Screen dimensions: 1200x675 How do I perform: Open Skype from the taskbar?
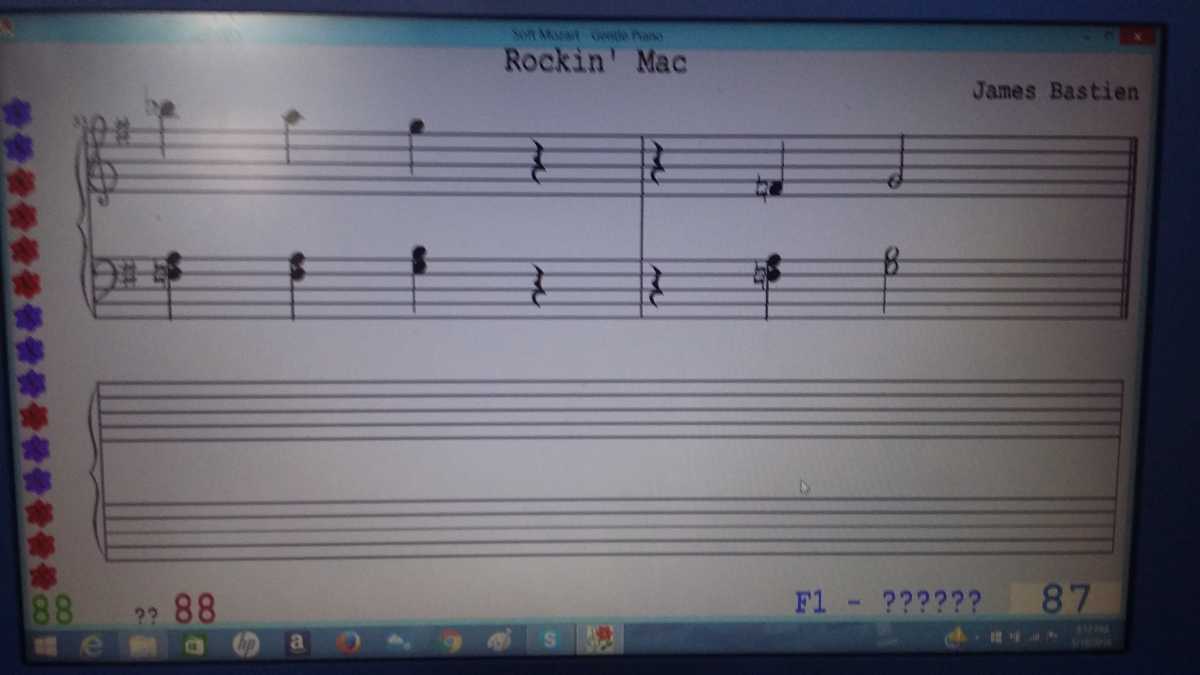click(549, 640)
